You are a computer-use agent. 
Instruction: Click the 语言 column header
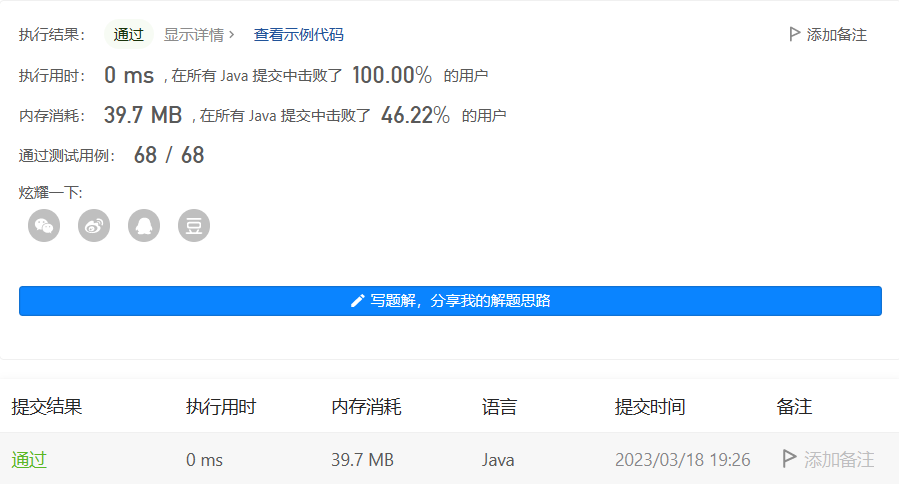click(499, 407)
